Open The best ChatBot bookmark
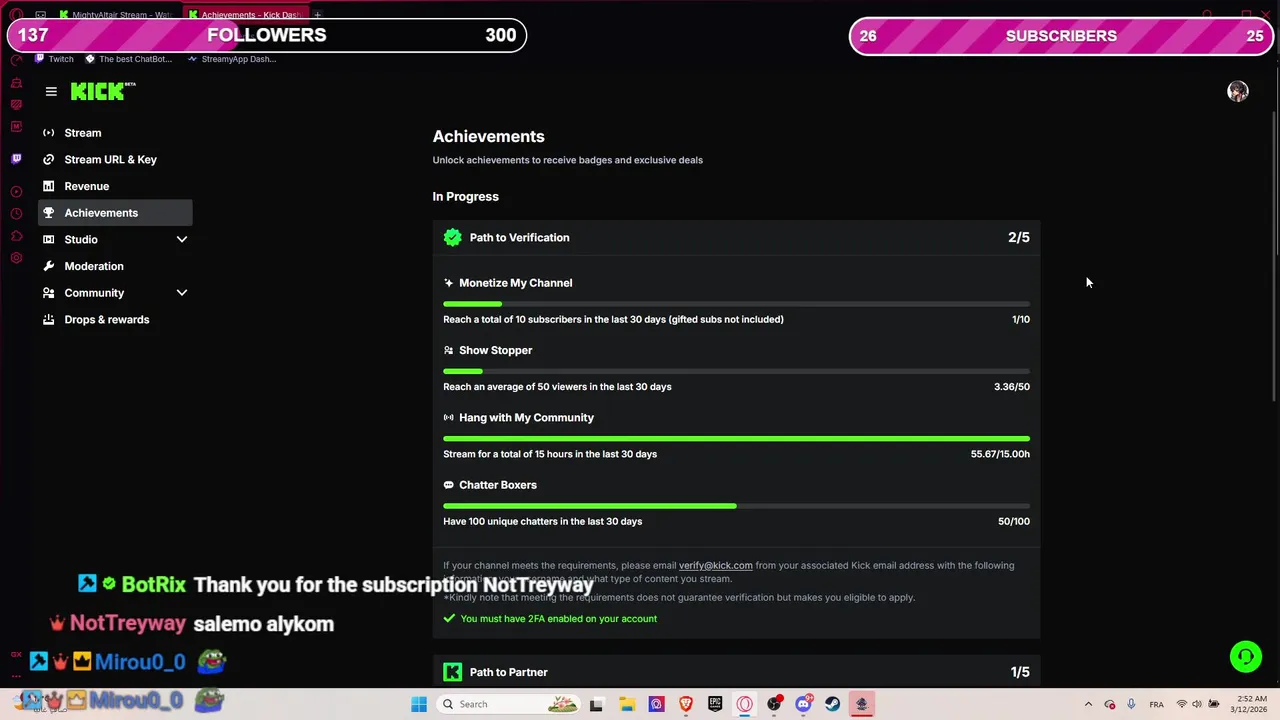The height and width of the screenshot is (720, 1280). click(x=128, y=59)
